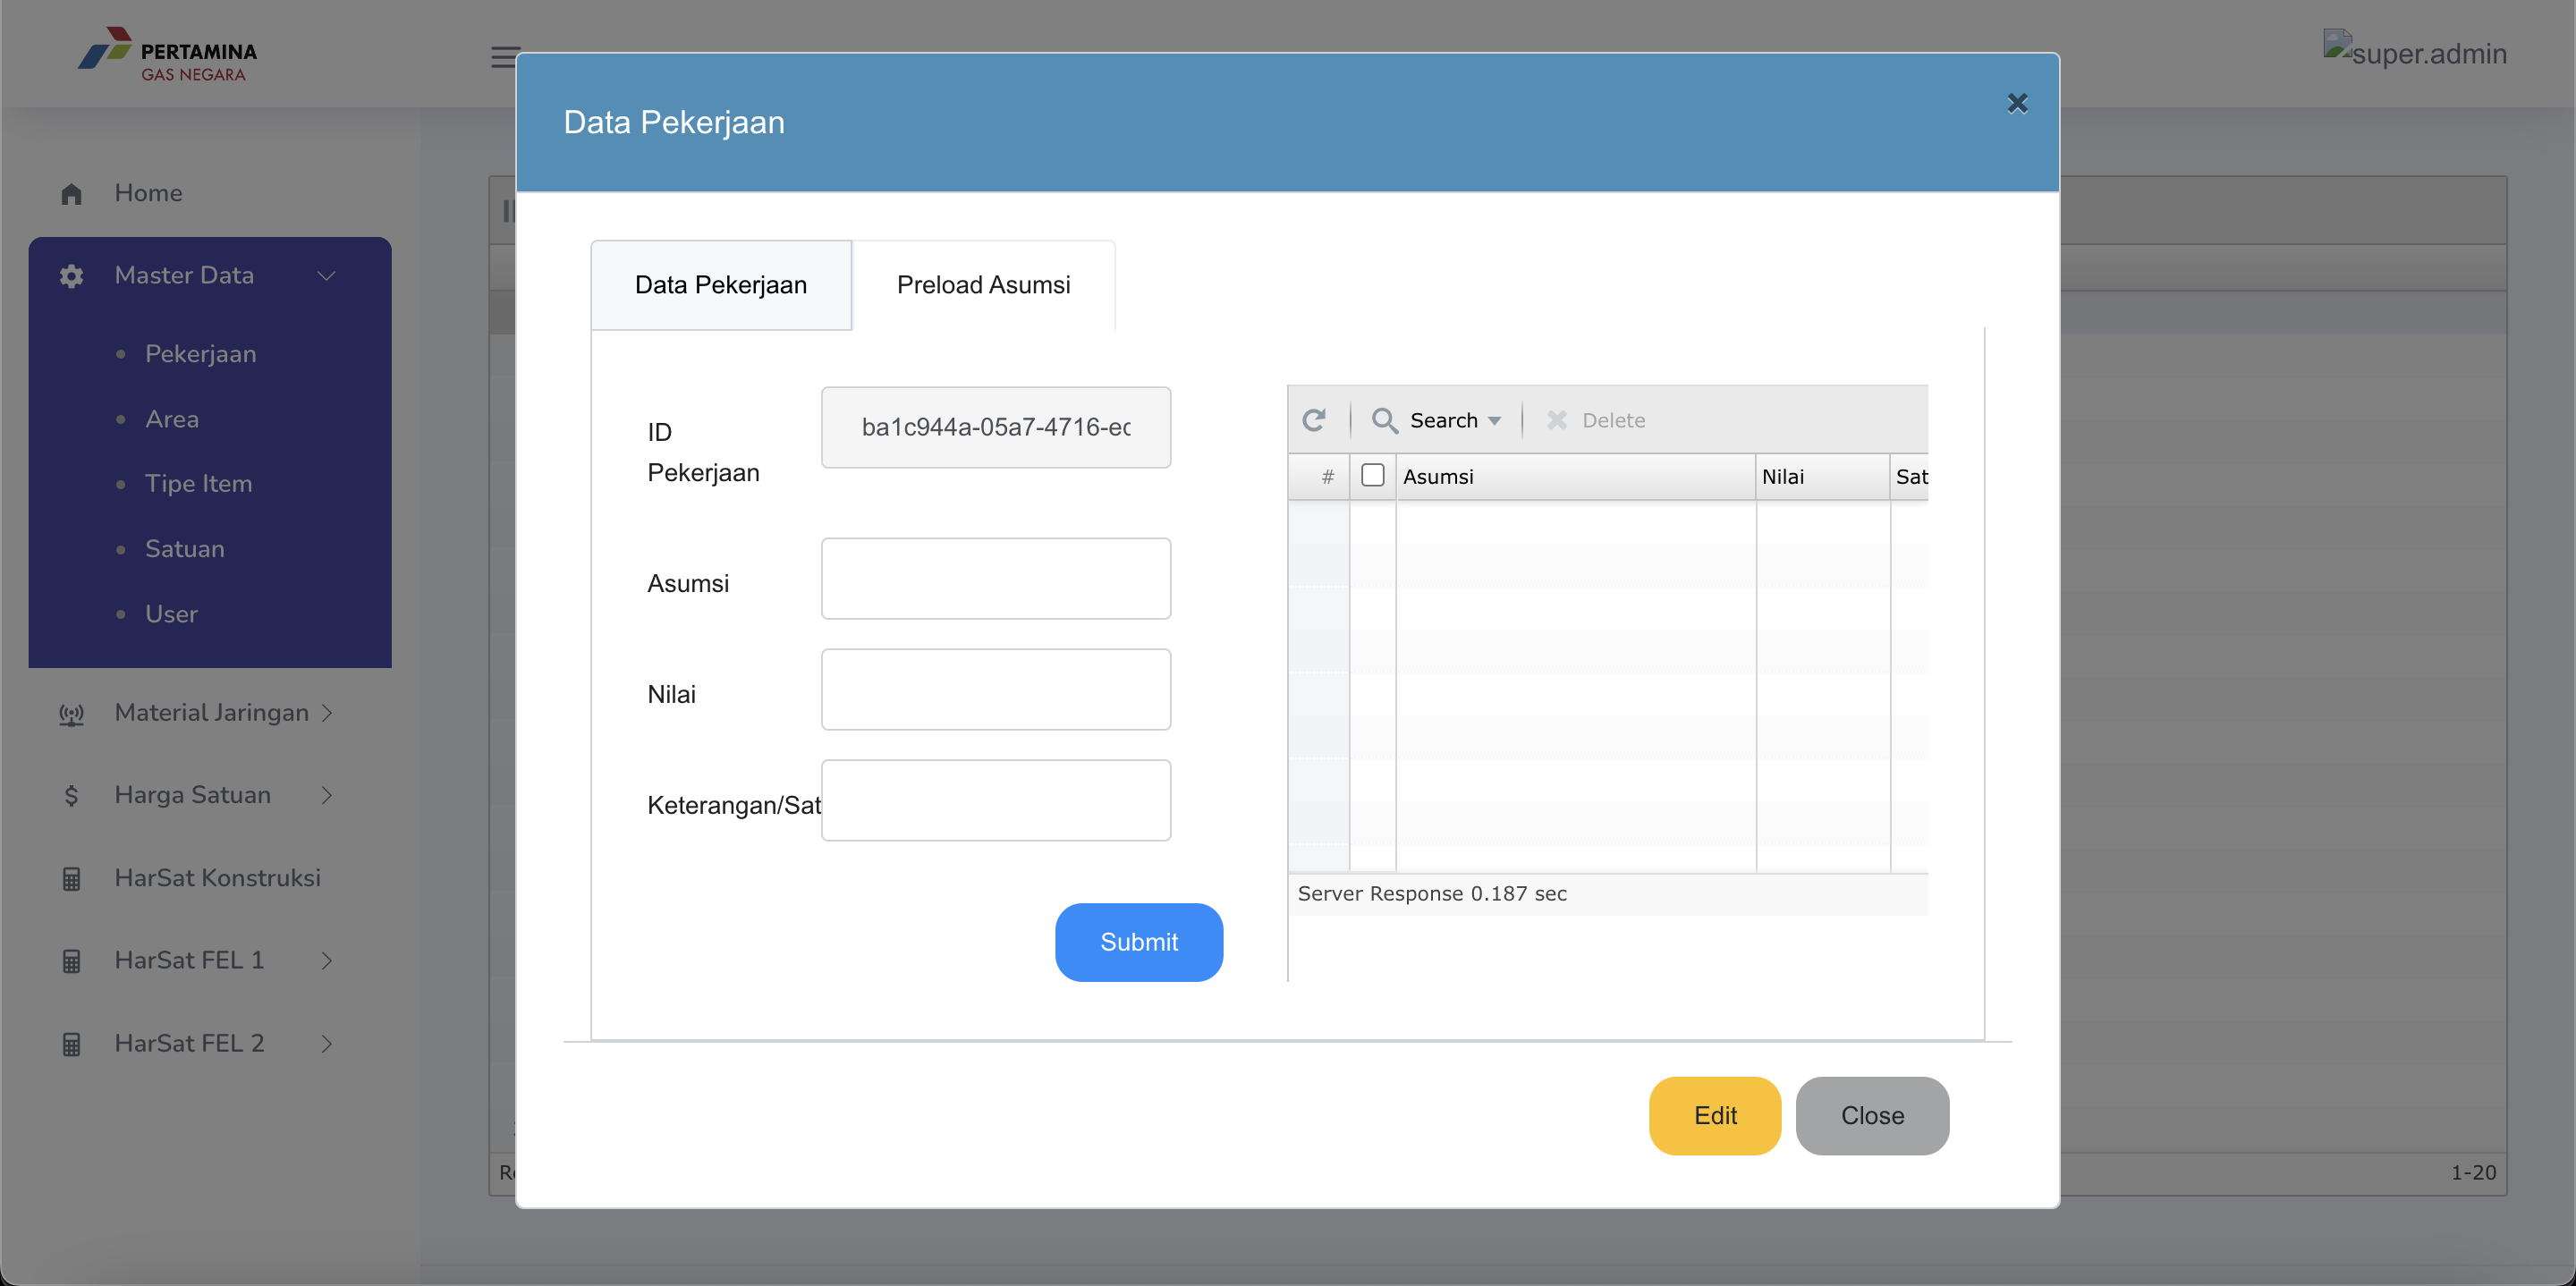This screenshot has height=1286, width=2576.
Task: Click the Delete text in grid toolbar
Action: (x=1613, y=421)
